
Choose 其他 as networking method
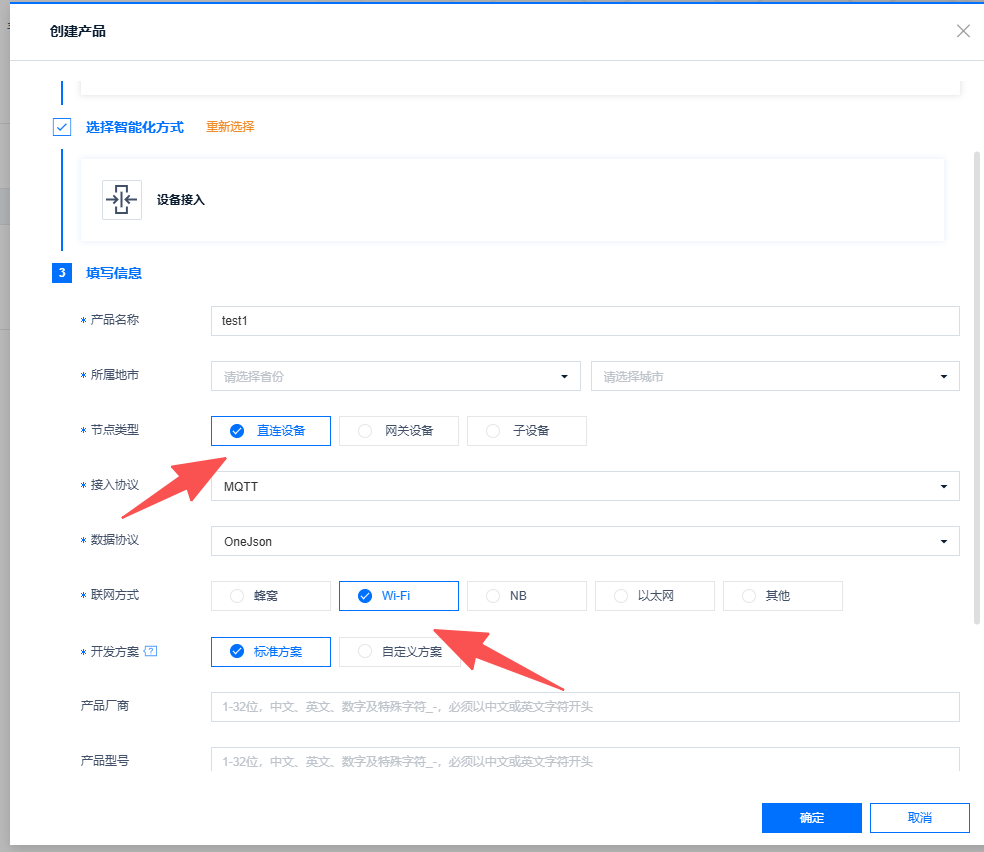783,596
